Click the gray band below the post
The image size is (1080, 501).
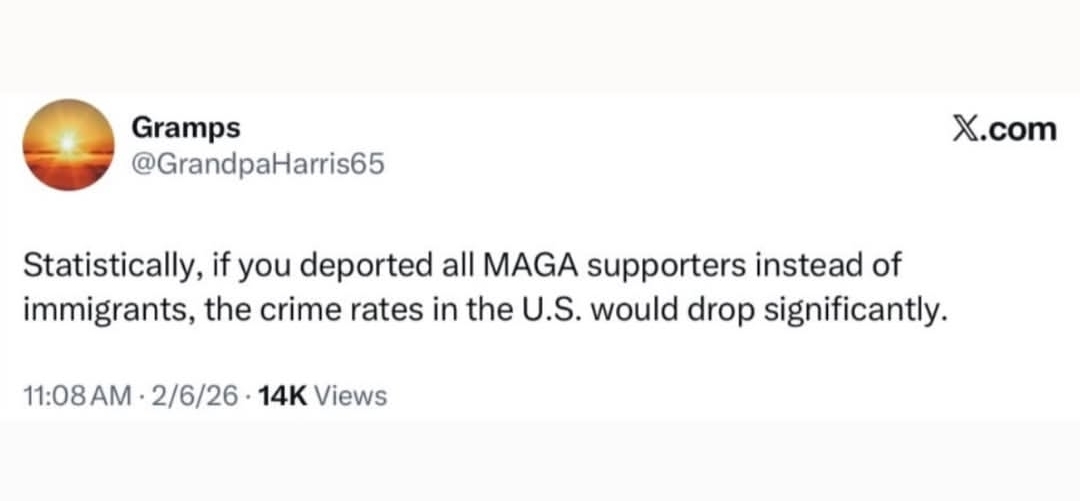point(540,460)
